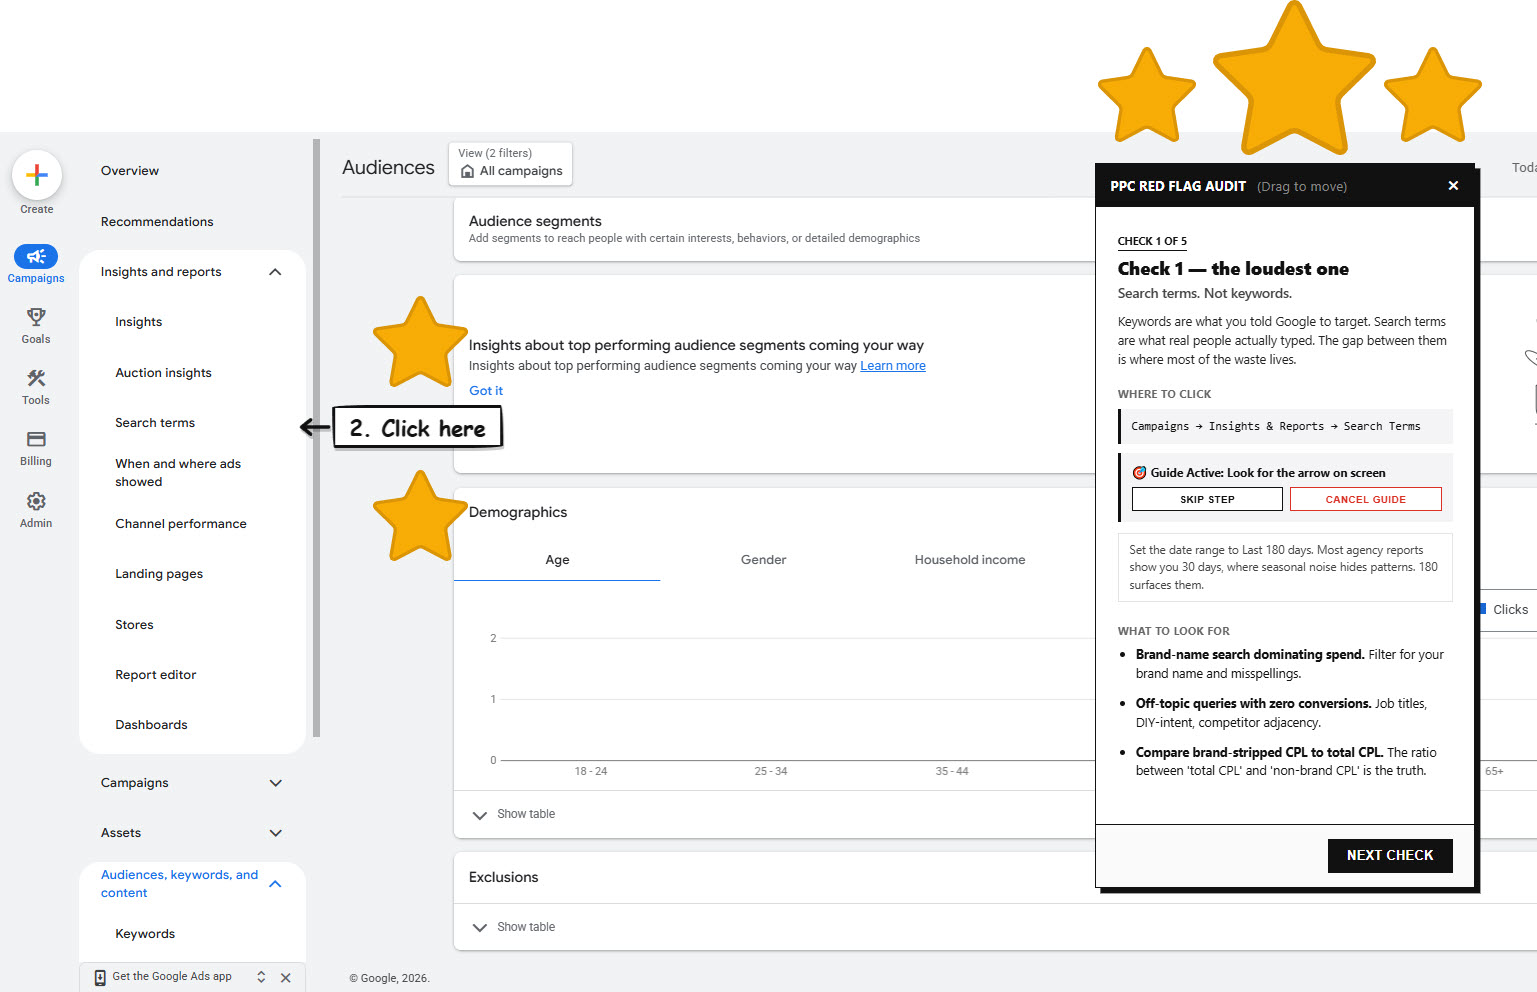The width and height of the screenshot is (1537, 992).
Task: Collapse Audiences, keywords, and content section
Action: click(275, 884)
